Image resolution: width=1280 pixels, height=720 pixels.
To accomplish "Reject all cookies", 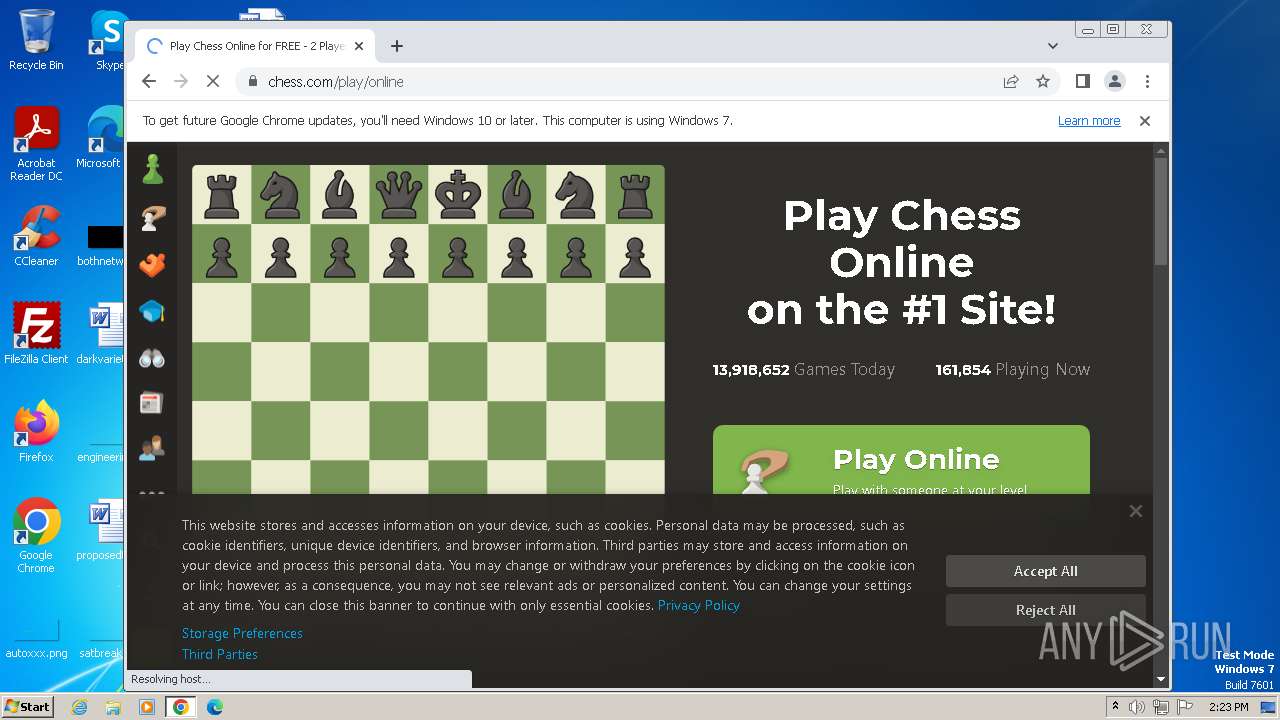I will 1046,610.
